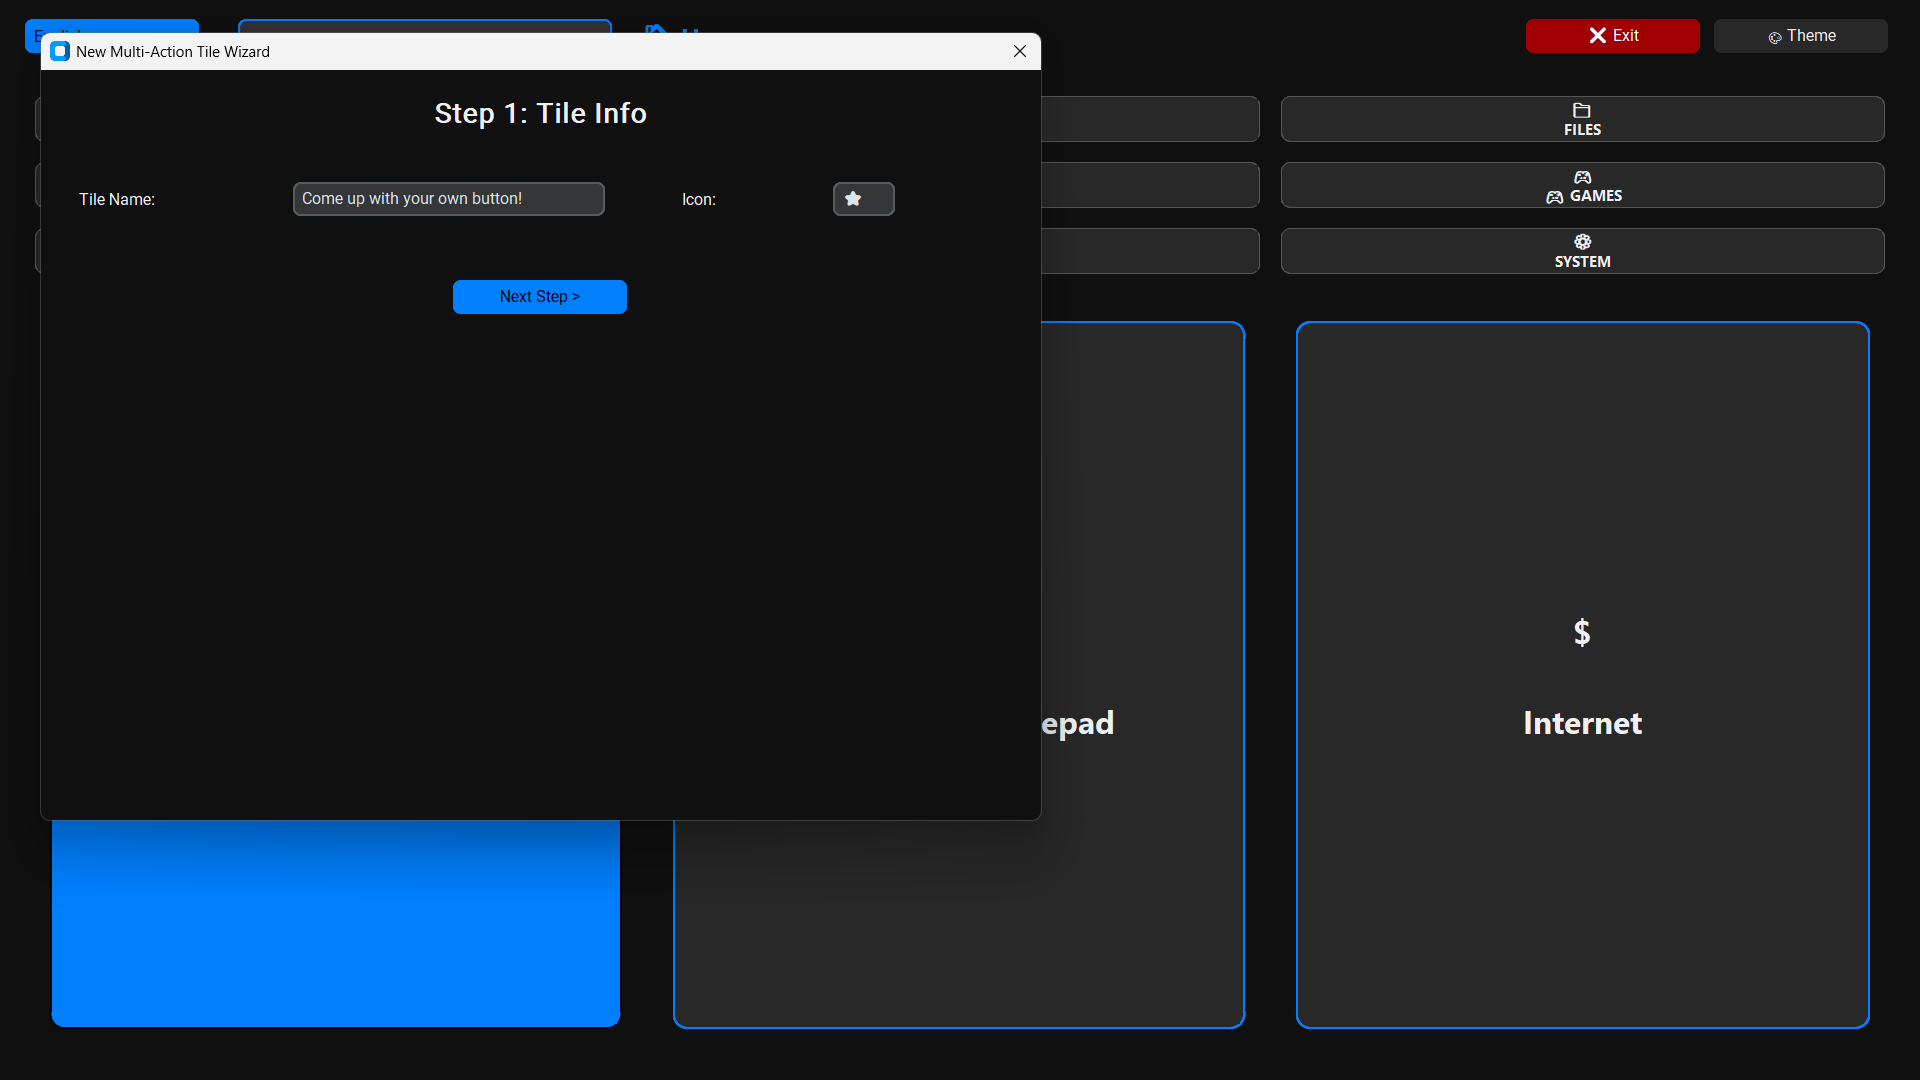The height and width of the screenshot is (1080, 1920).
Task: Click the dollar sign icon on the Internet tile
Action: (1581, 632)
